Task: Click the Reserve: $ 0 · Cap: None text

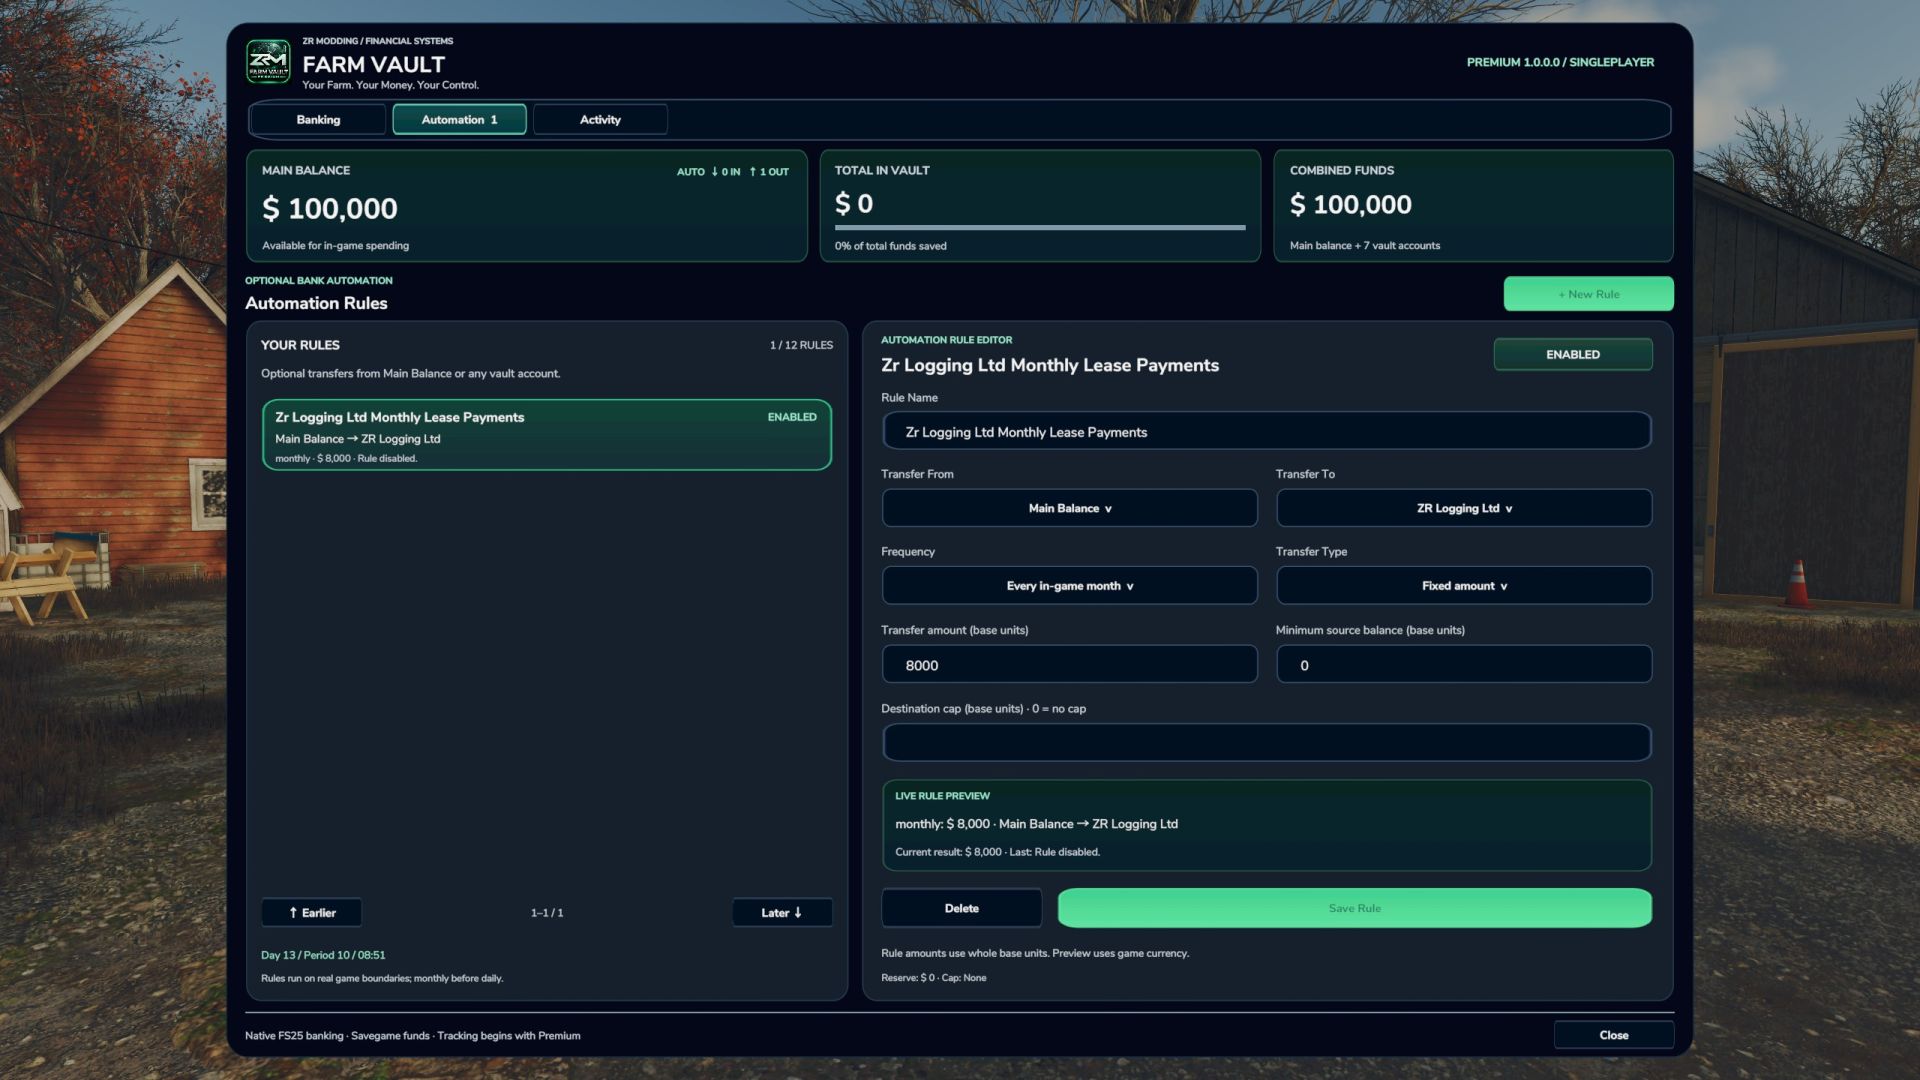Action: (933, 978)
